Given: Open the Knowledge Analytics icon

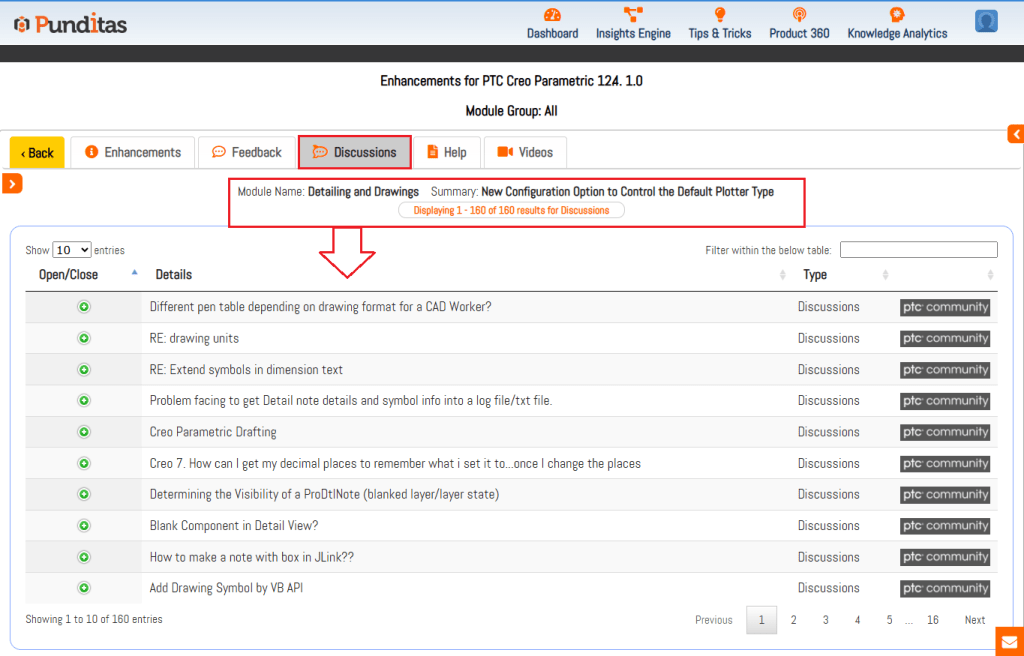Looking at the screenshot, I should (897, 14).
